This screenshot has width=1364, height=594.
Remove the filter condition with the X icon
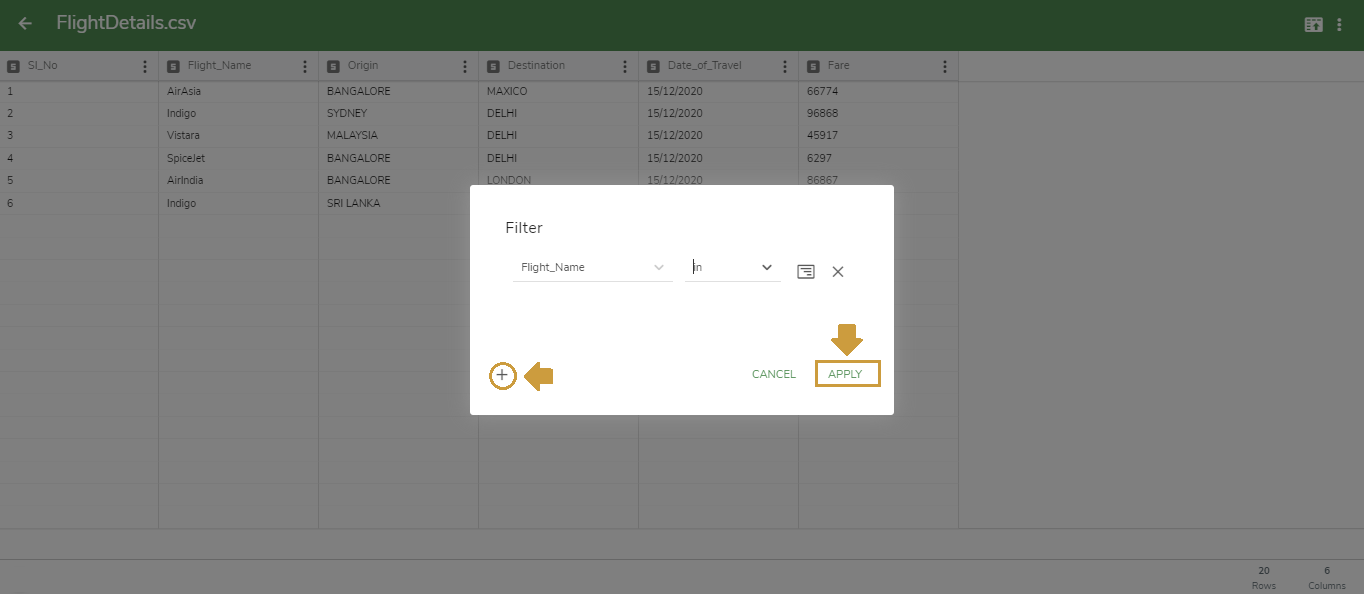coord(838,271)
